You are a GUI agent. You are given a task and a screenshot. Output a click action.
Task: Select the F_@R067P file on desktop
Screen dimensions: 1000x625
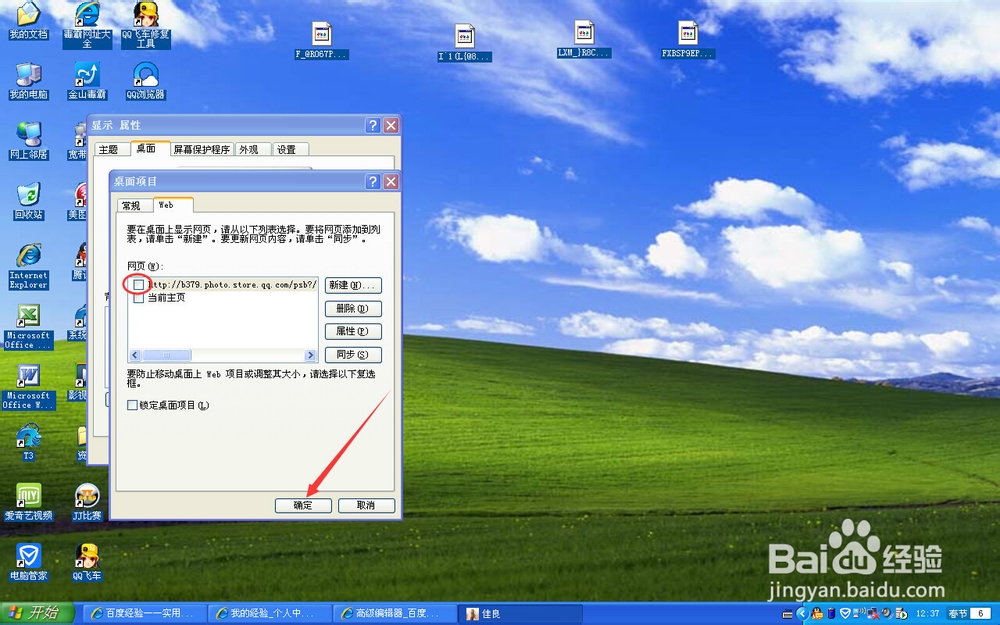(321, 40)
